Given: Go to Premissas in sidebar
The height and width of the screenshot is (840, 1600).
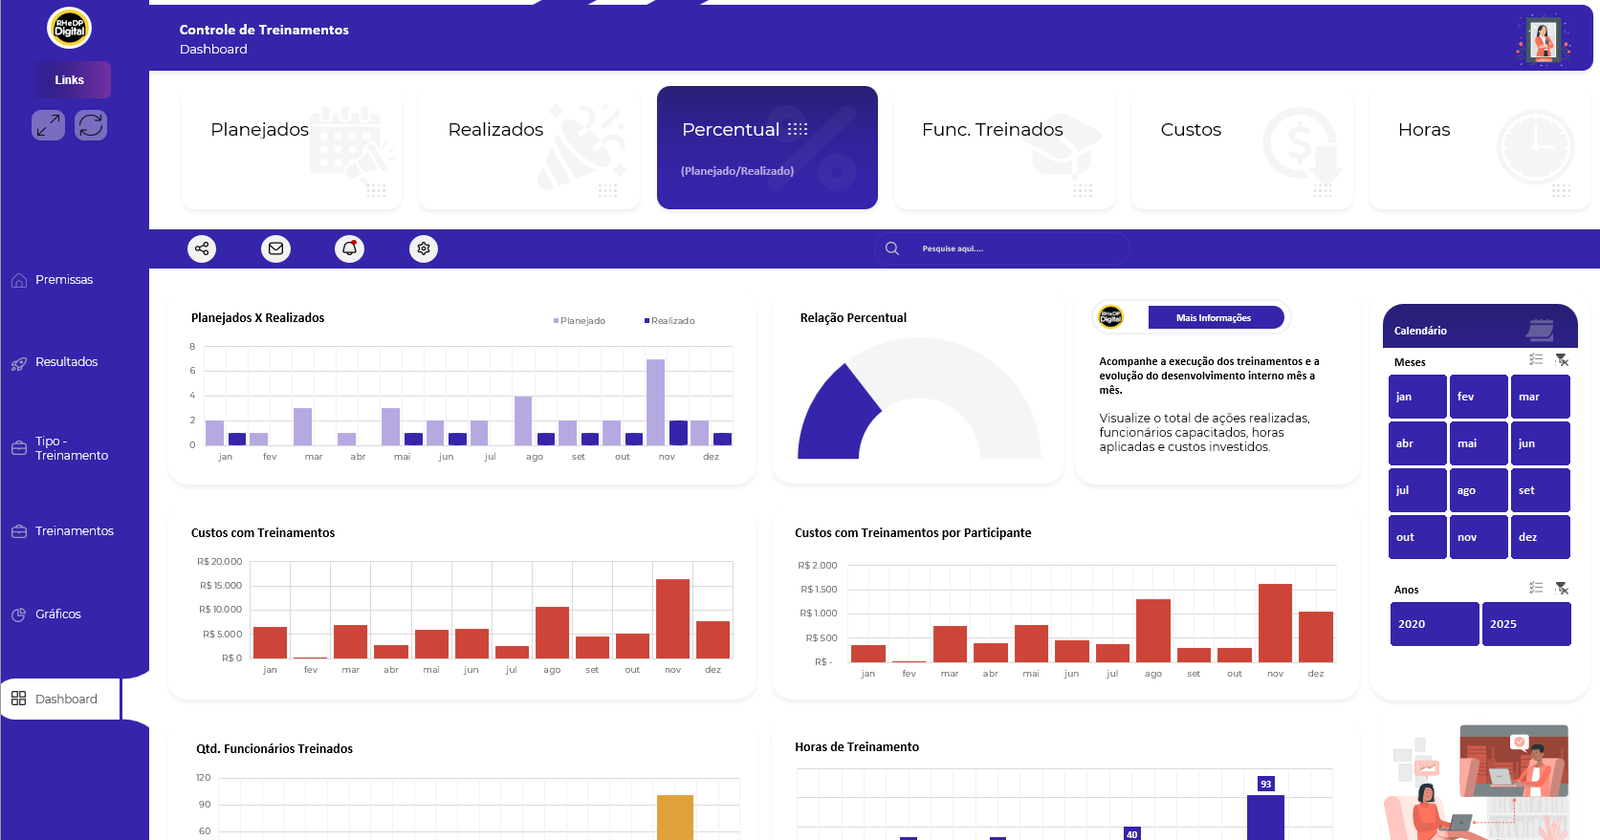Looking at the screenshot, I should coord(64,280).
